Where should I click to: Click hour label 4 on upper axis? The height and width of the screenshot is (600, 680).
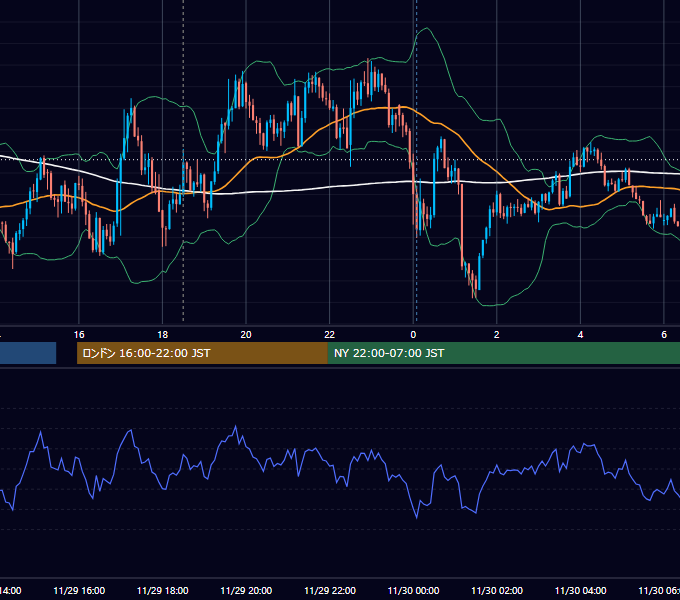(x=580, y=335)
